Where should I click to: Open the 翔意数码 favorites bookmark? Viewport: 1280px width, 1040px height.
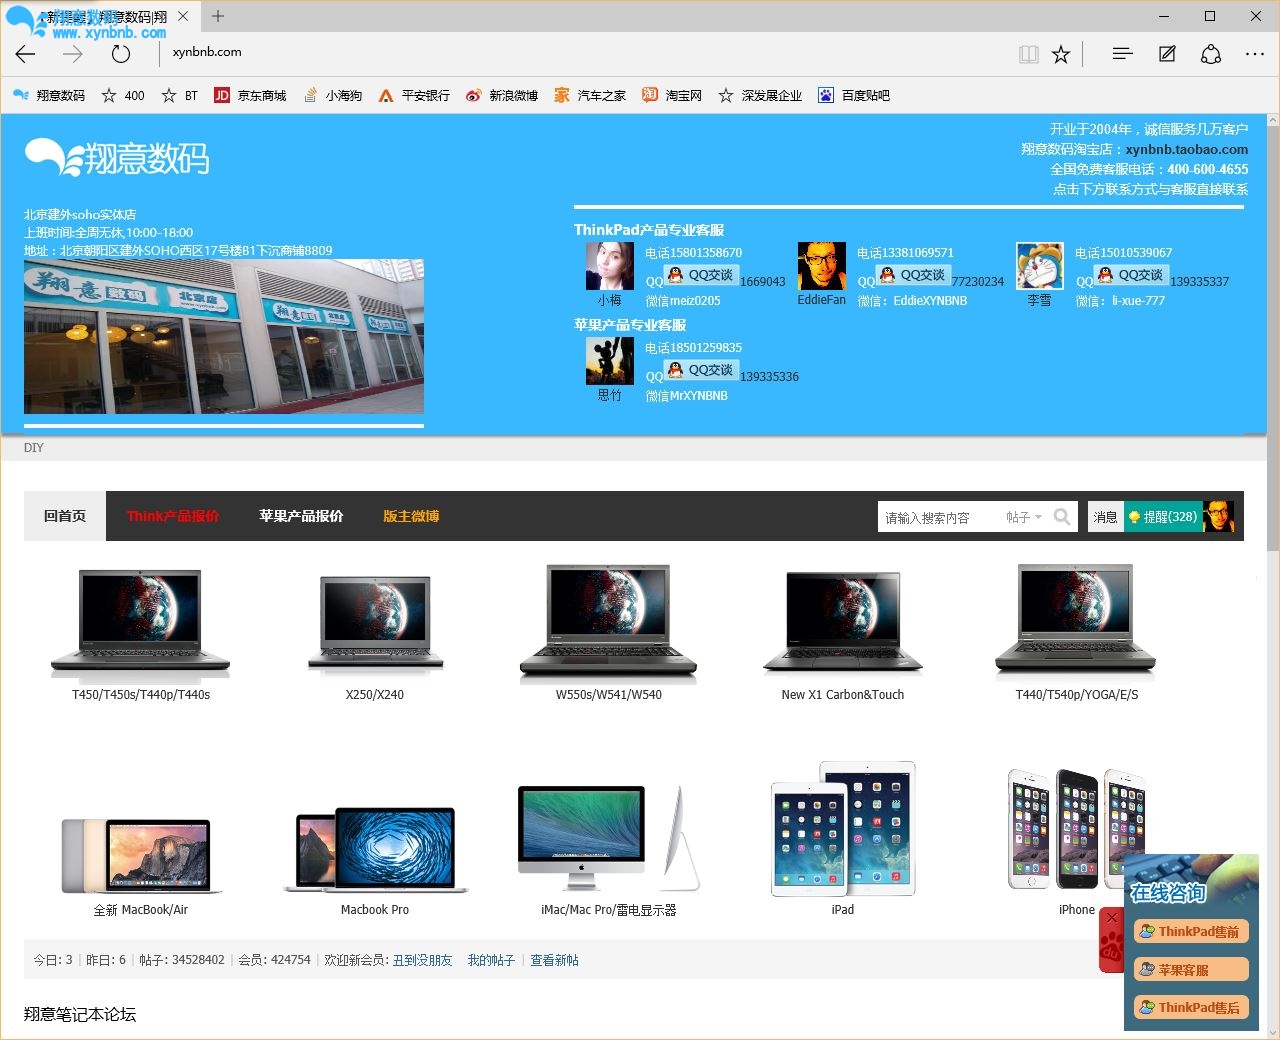(49, 95)
